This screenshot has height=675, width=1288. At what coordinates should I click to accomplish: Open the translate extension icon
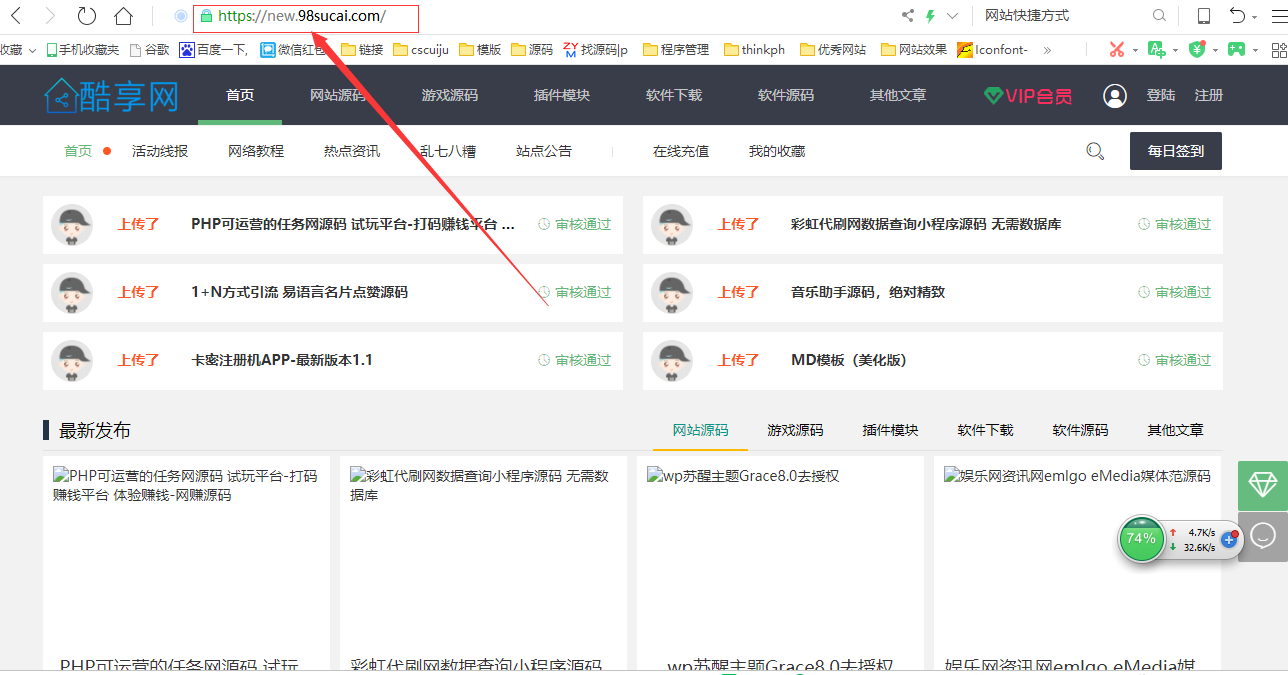point(1157,49)
